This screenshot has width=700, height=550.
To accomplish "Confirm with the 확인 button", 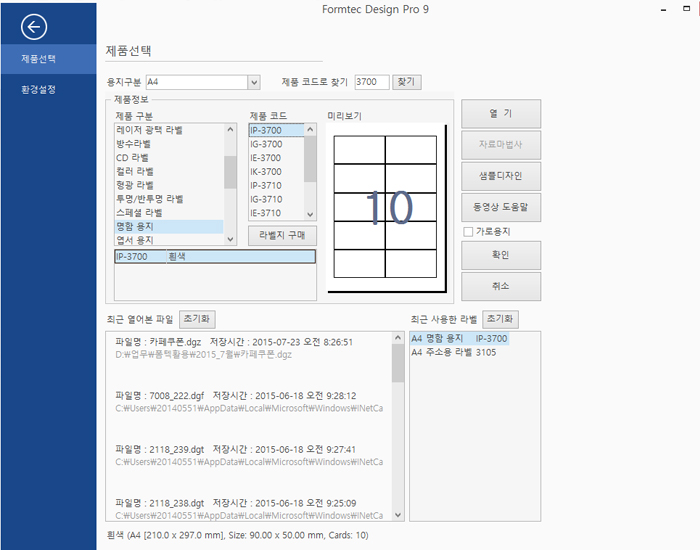I will 501,255.
